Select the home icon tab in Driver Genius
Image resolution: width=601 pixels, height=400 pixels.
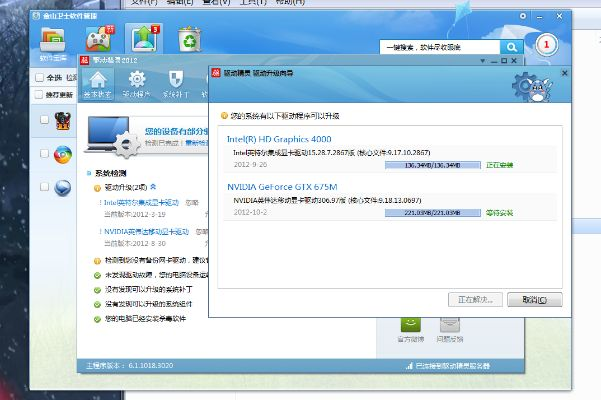(98, 84)
